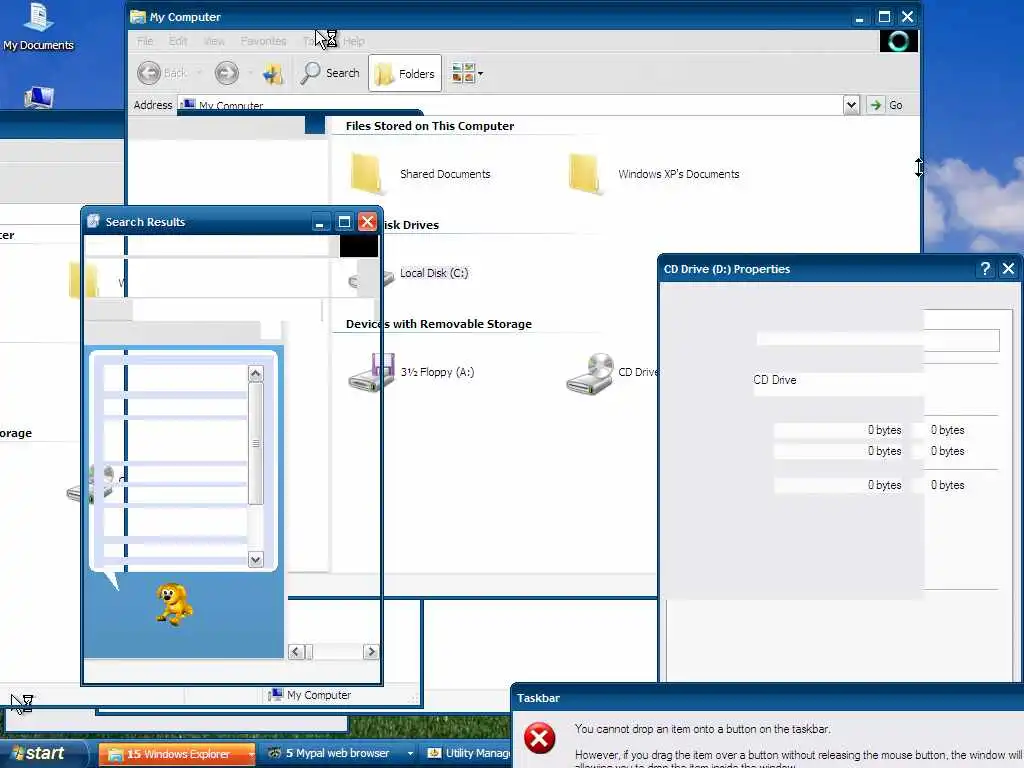Select the CD Drive icon
Screen dimensions: 1024x768
click(x=590, y=374)
